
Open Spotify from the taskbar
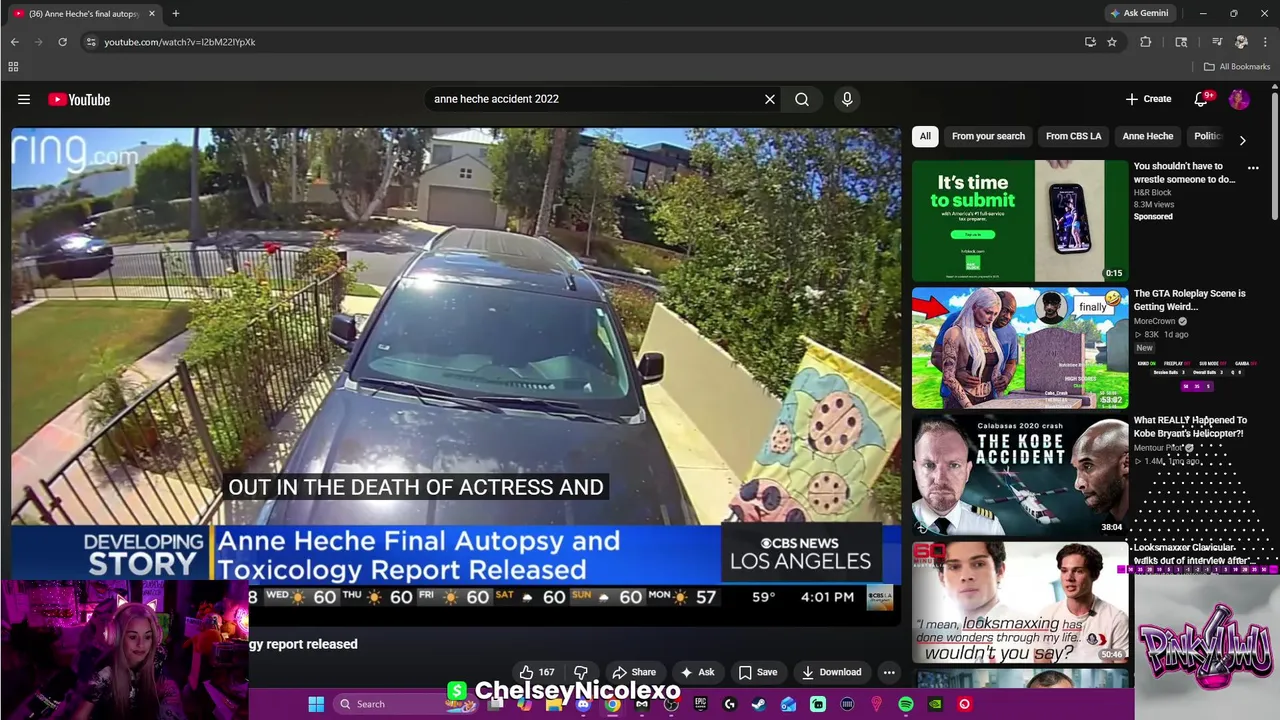click(x=906, y=704)
